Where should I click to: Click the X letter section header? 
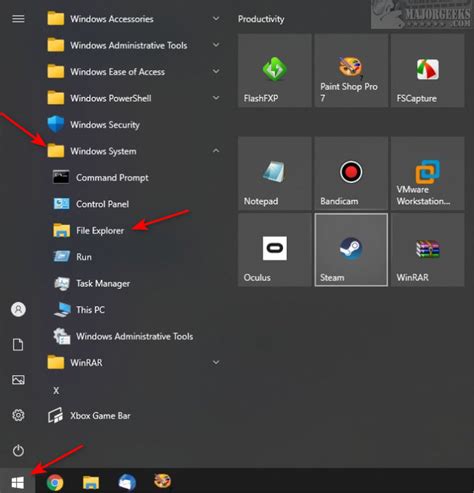tap(56, 391)
